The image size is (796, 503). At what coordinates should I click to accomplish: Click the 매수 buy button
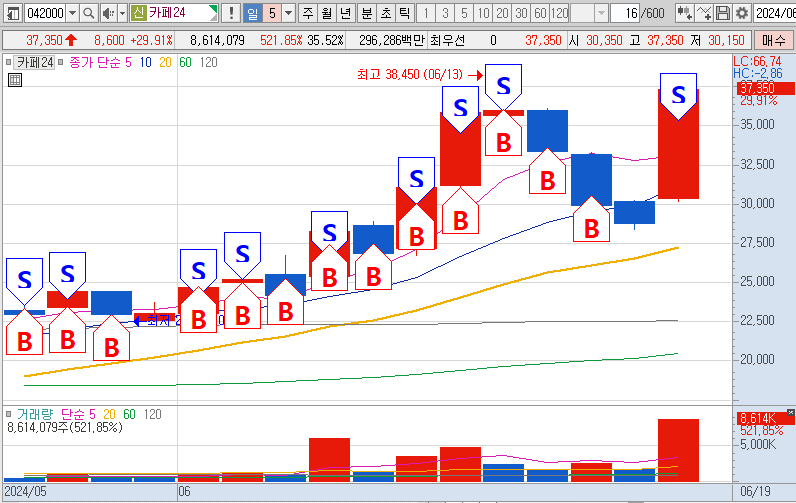click(773, 40)
